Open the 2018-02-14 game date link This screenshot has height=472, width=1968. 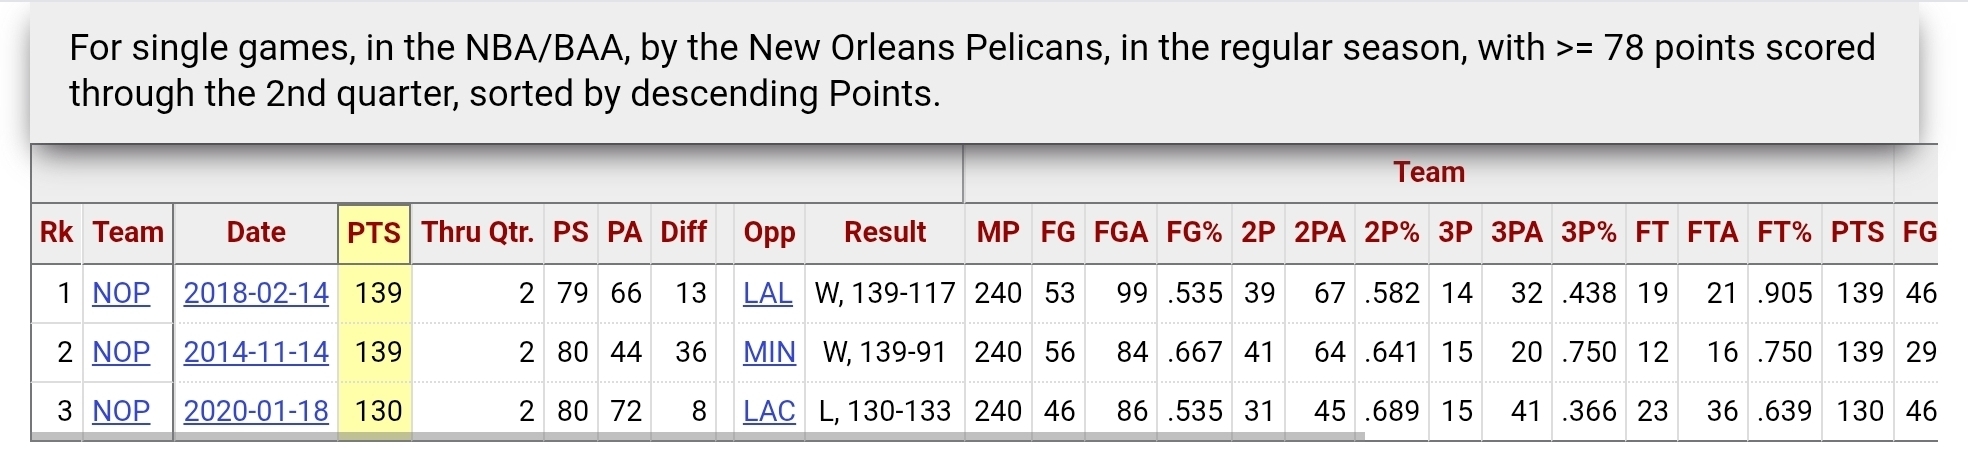coord(256,293)
